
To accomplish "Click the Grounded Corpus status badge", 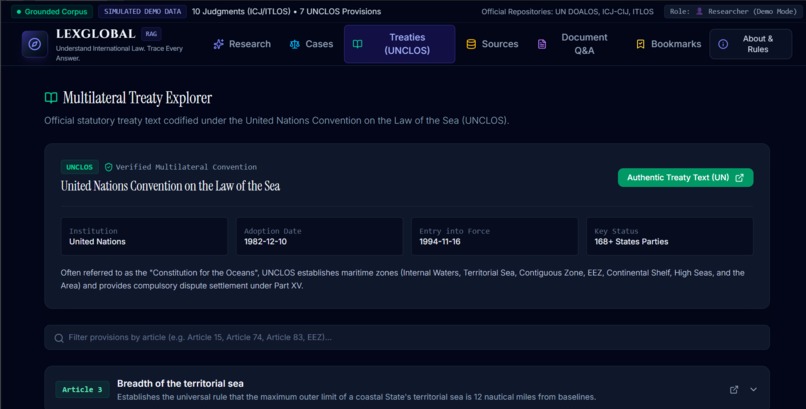I will tap(51, 11).
